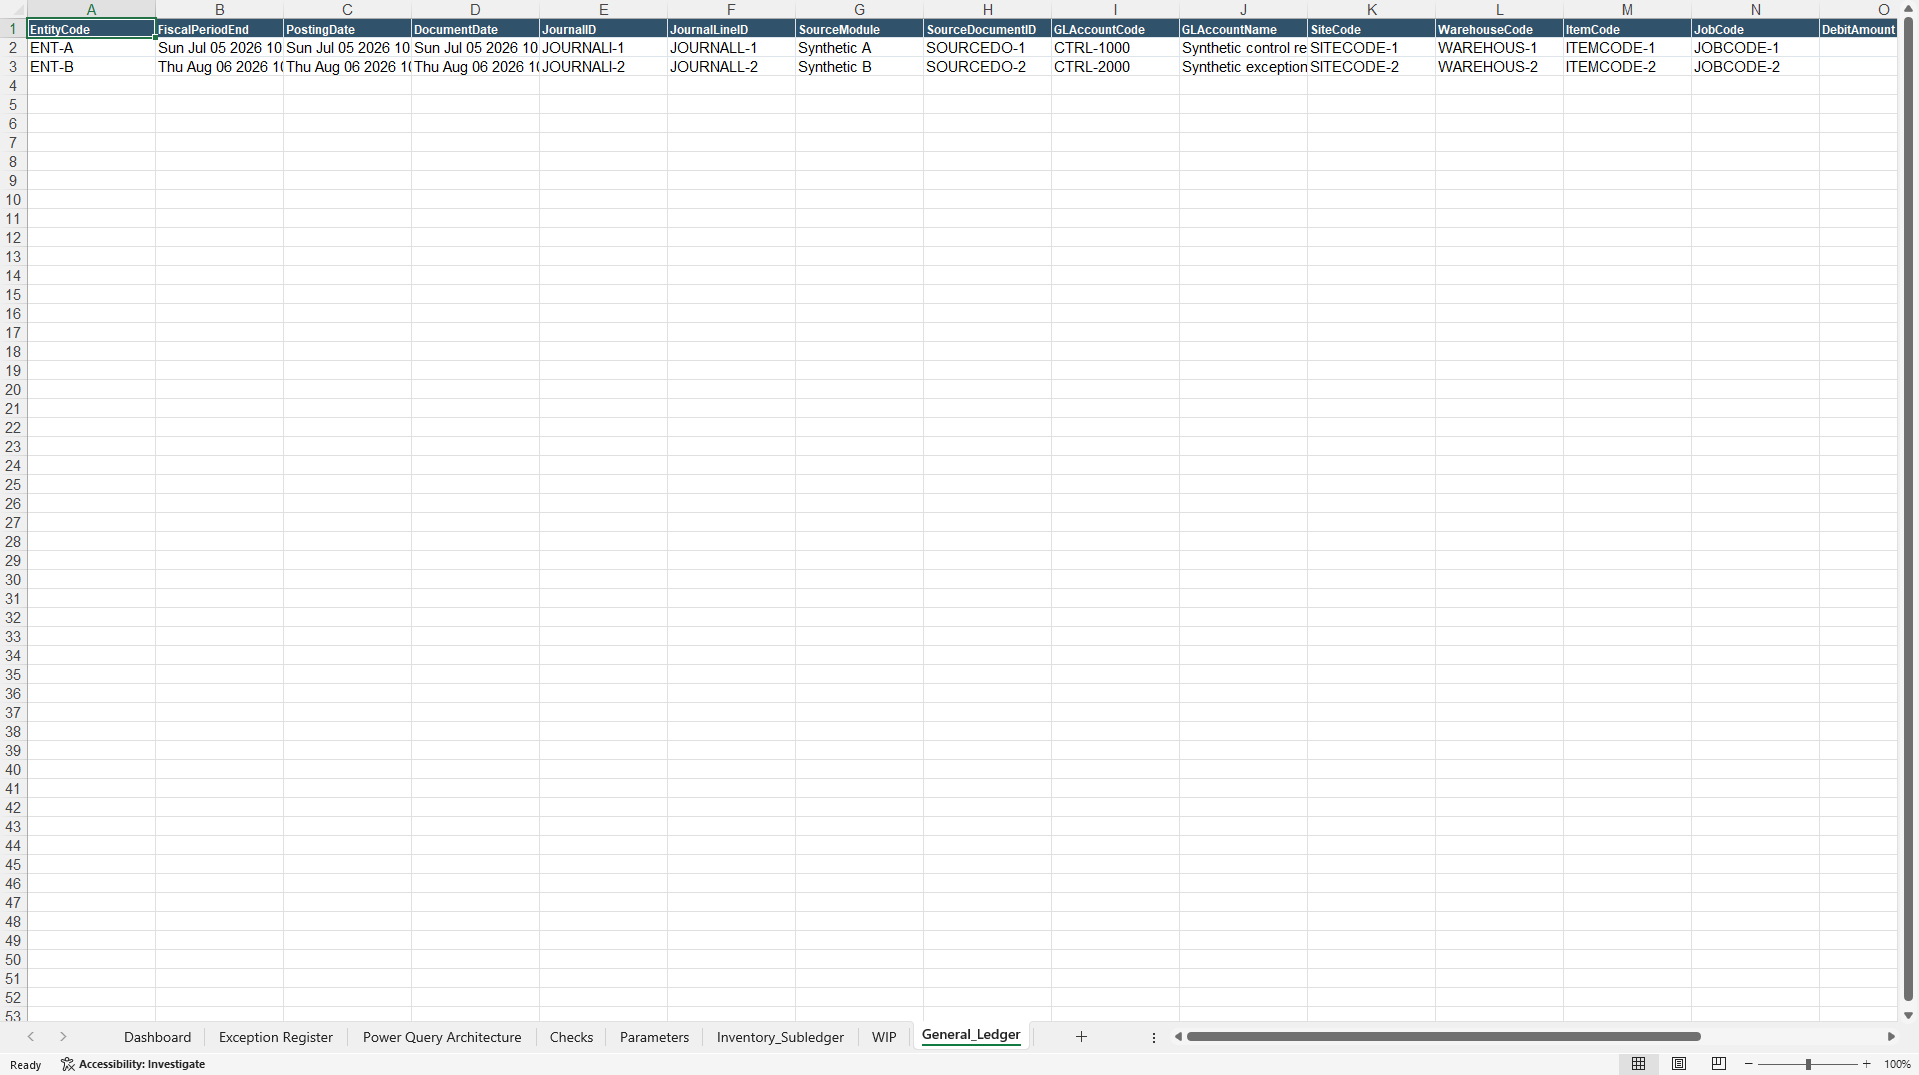This screenshot has height=1075, width=1919.
Task: Click the PostingDate header cell
Action: coord(347,29)
